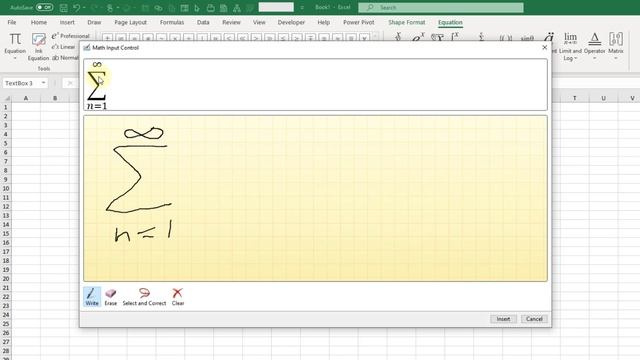Click the recognized equation preview box

pos(315,84)
